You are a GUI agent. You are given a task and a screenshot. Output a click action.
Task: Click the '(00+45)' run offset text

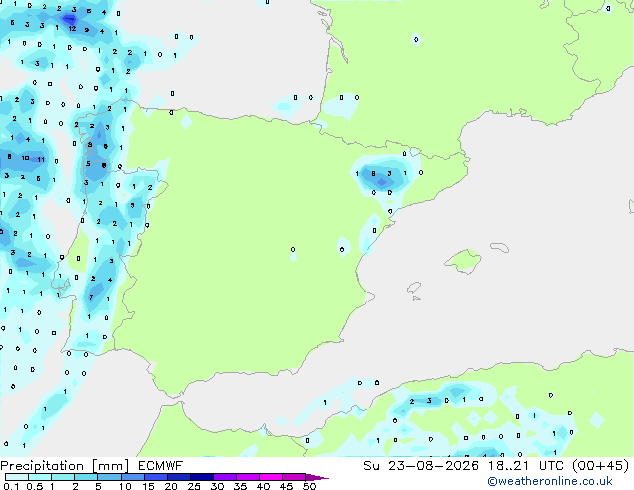(x=601, y=466)
